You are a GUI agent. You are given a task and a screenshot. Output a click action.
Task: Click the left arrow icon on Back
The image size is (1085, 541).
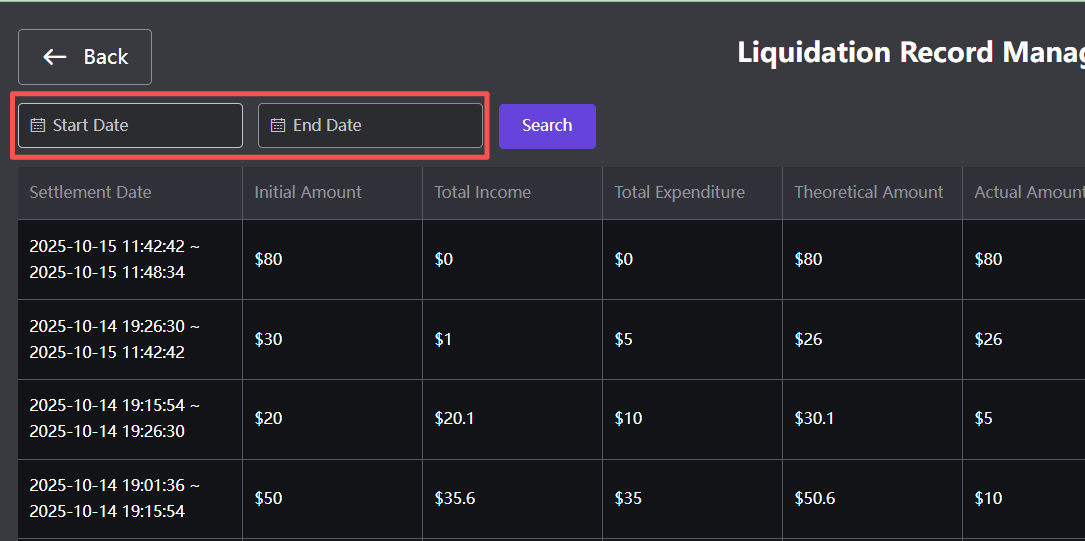pyautogui.click(x=55, y=57)
